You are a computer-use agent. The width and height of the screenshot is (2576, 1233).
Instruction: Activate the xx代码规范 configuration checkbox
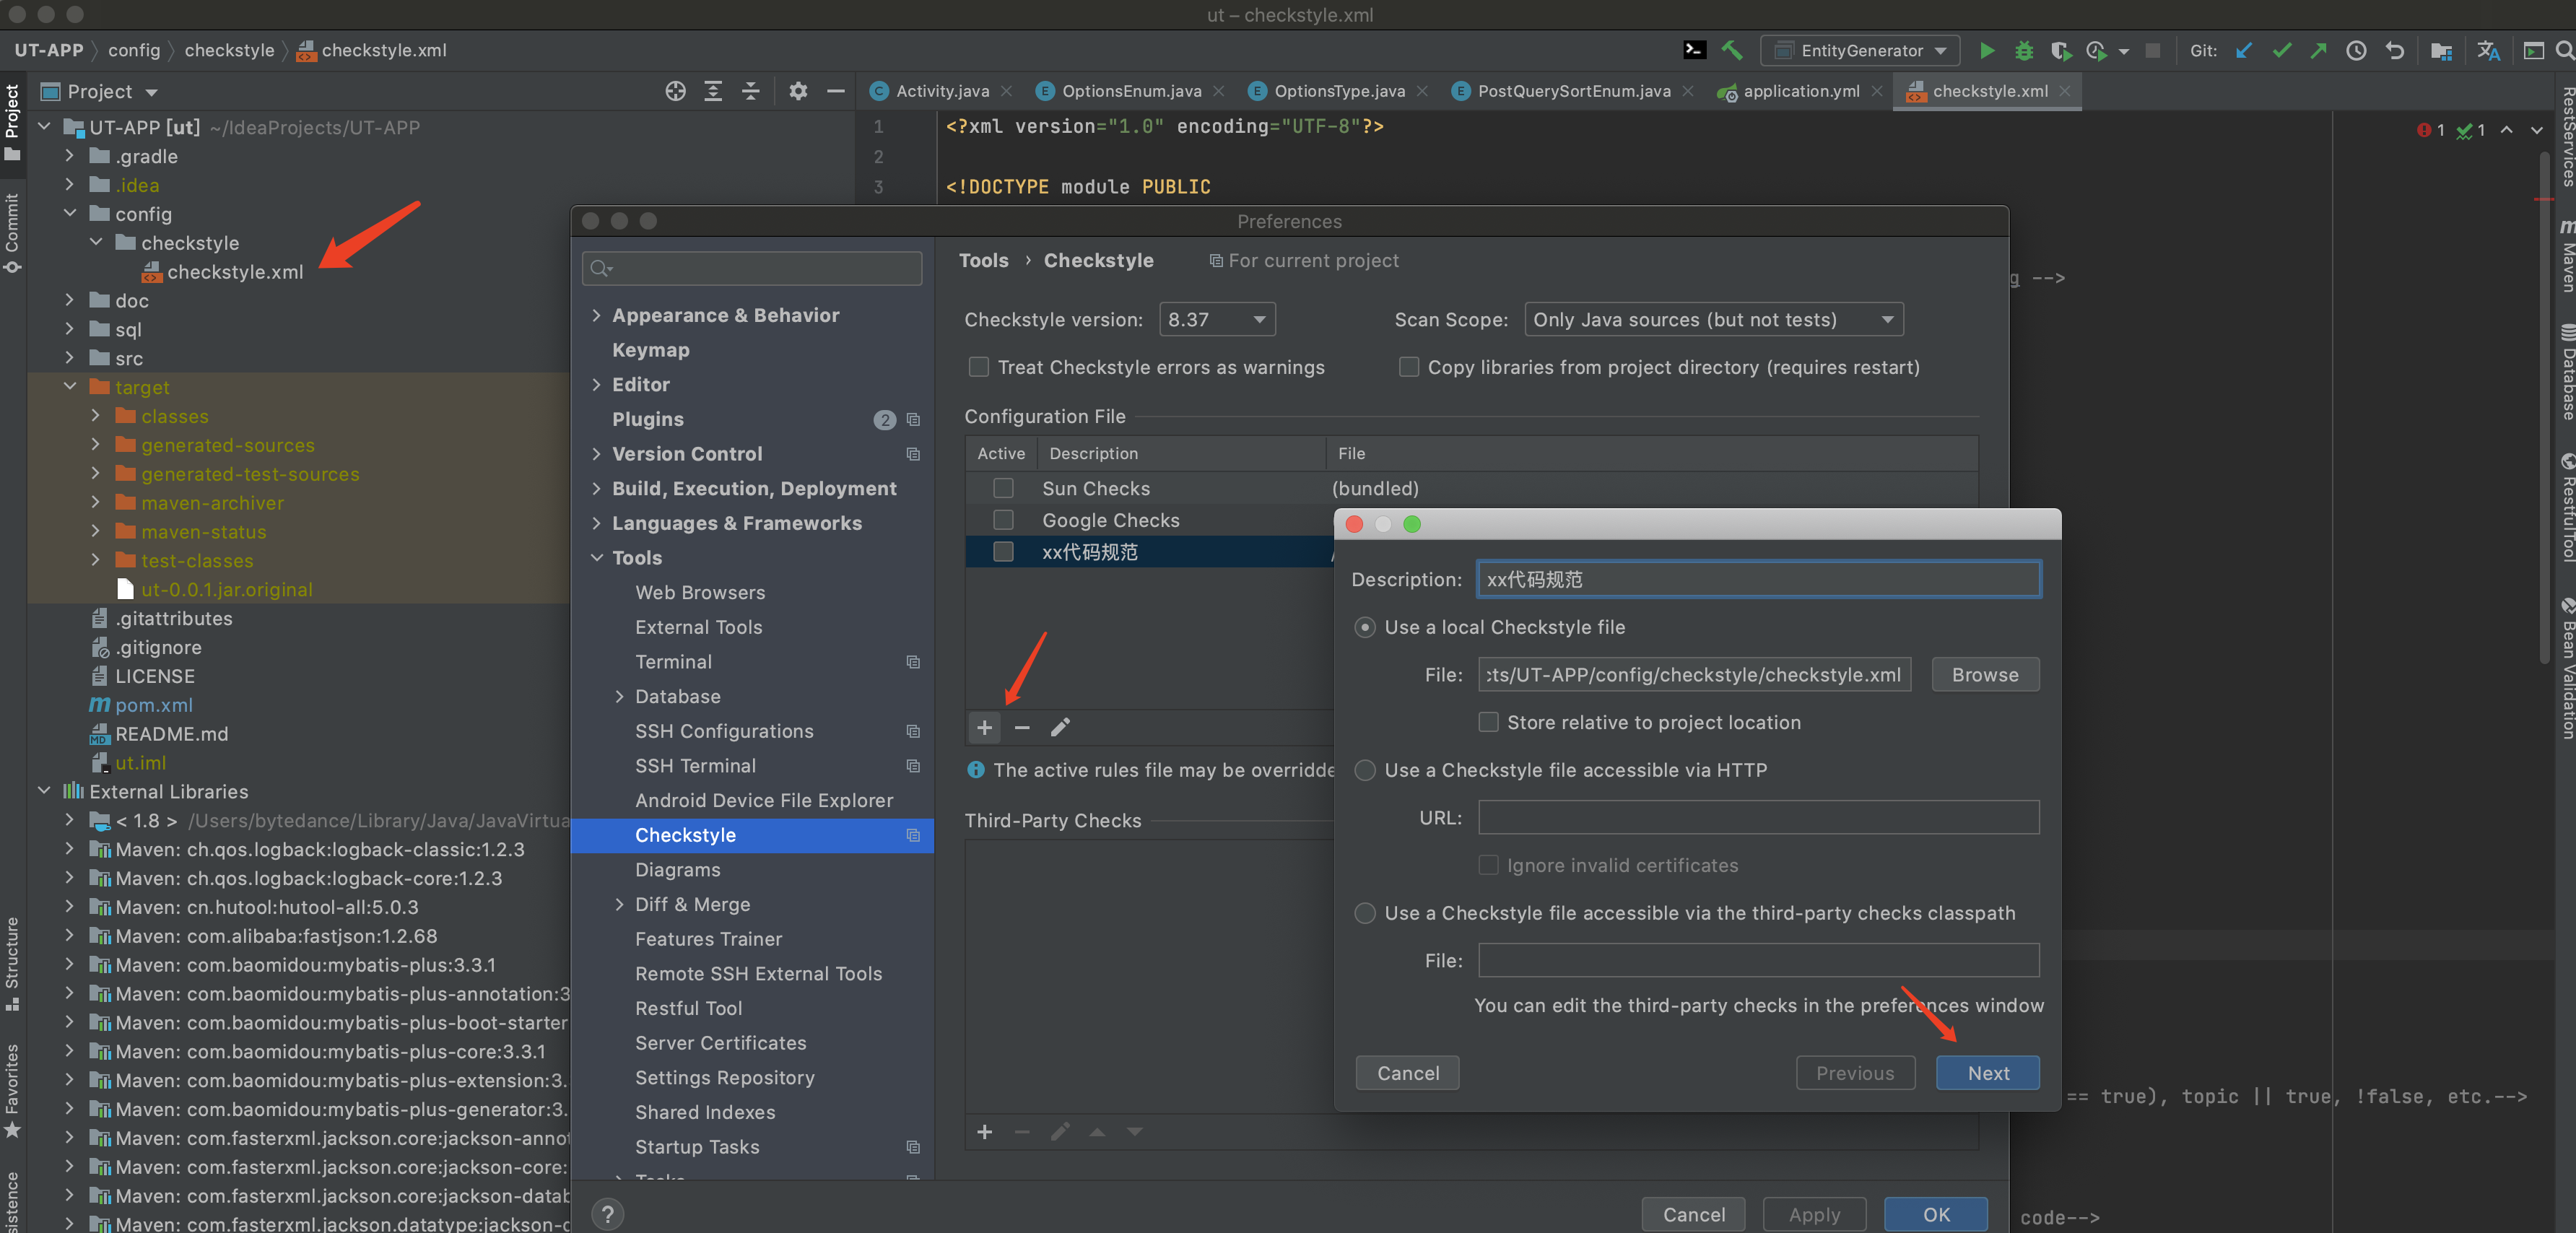pyautogui.click(x=1003, y=552)
